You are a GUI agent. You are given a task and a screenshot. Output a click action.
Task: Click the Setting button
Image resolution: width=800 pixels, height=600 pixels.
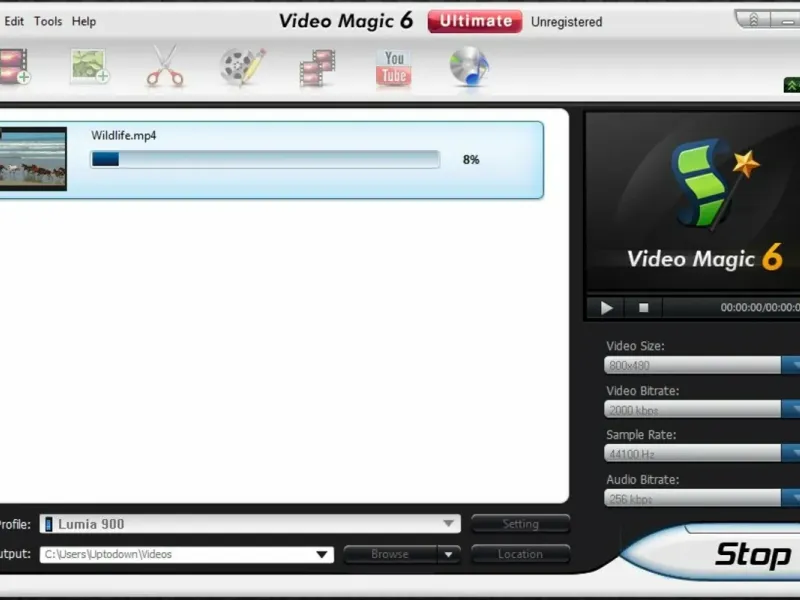pos(520,524)
